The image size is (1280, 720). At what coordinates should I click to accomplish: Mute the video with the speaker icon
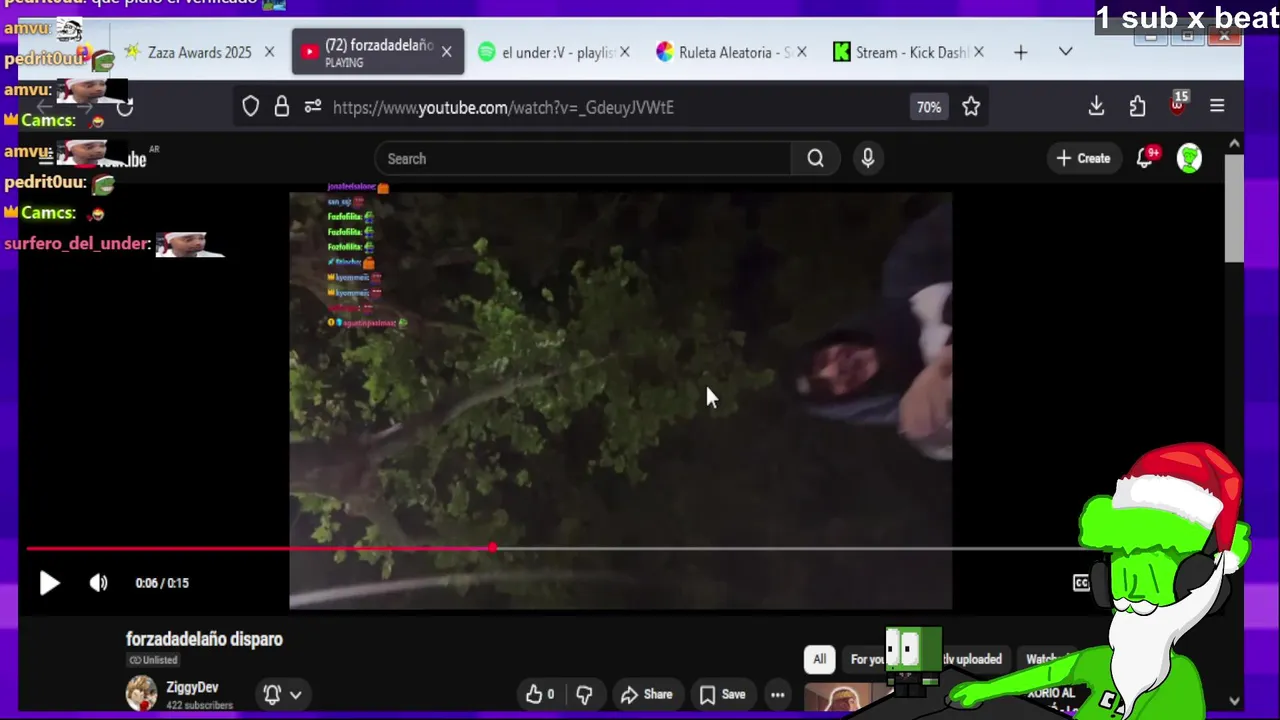click(98, 583)
